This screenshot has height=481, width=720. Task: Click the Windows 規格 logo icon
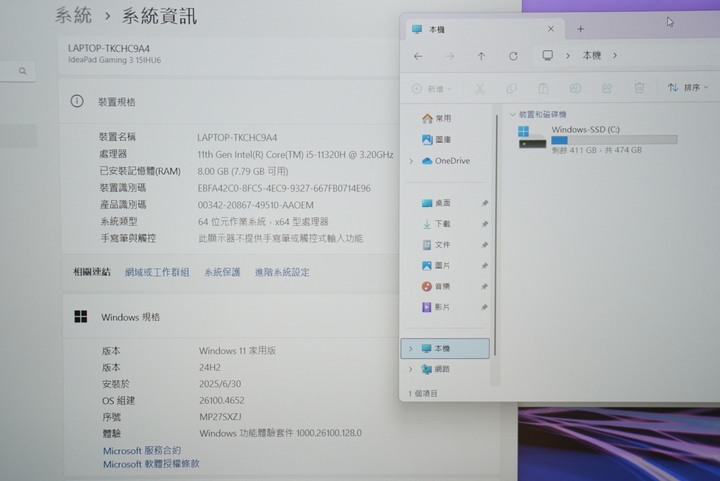pyautogui.click(x=80, y=316)
